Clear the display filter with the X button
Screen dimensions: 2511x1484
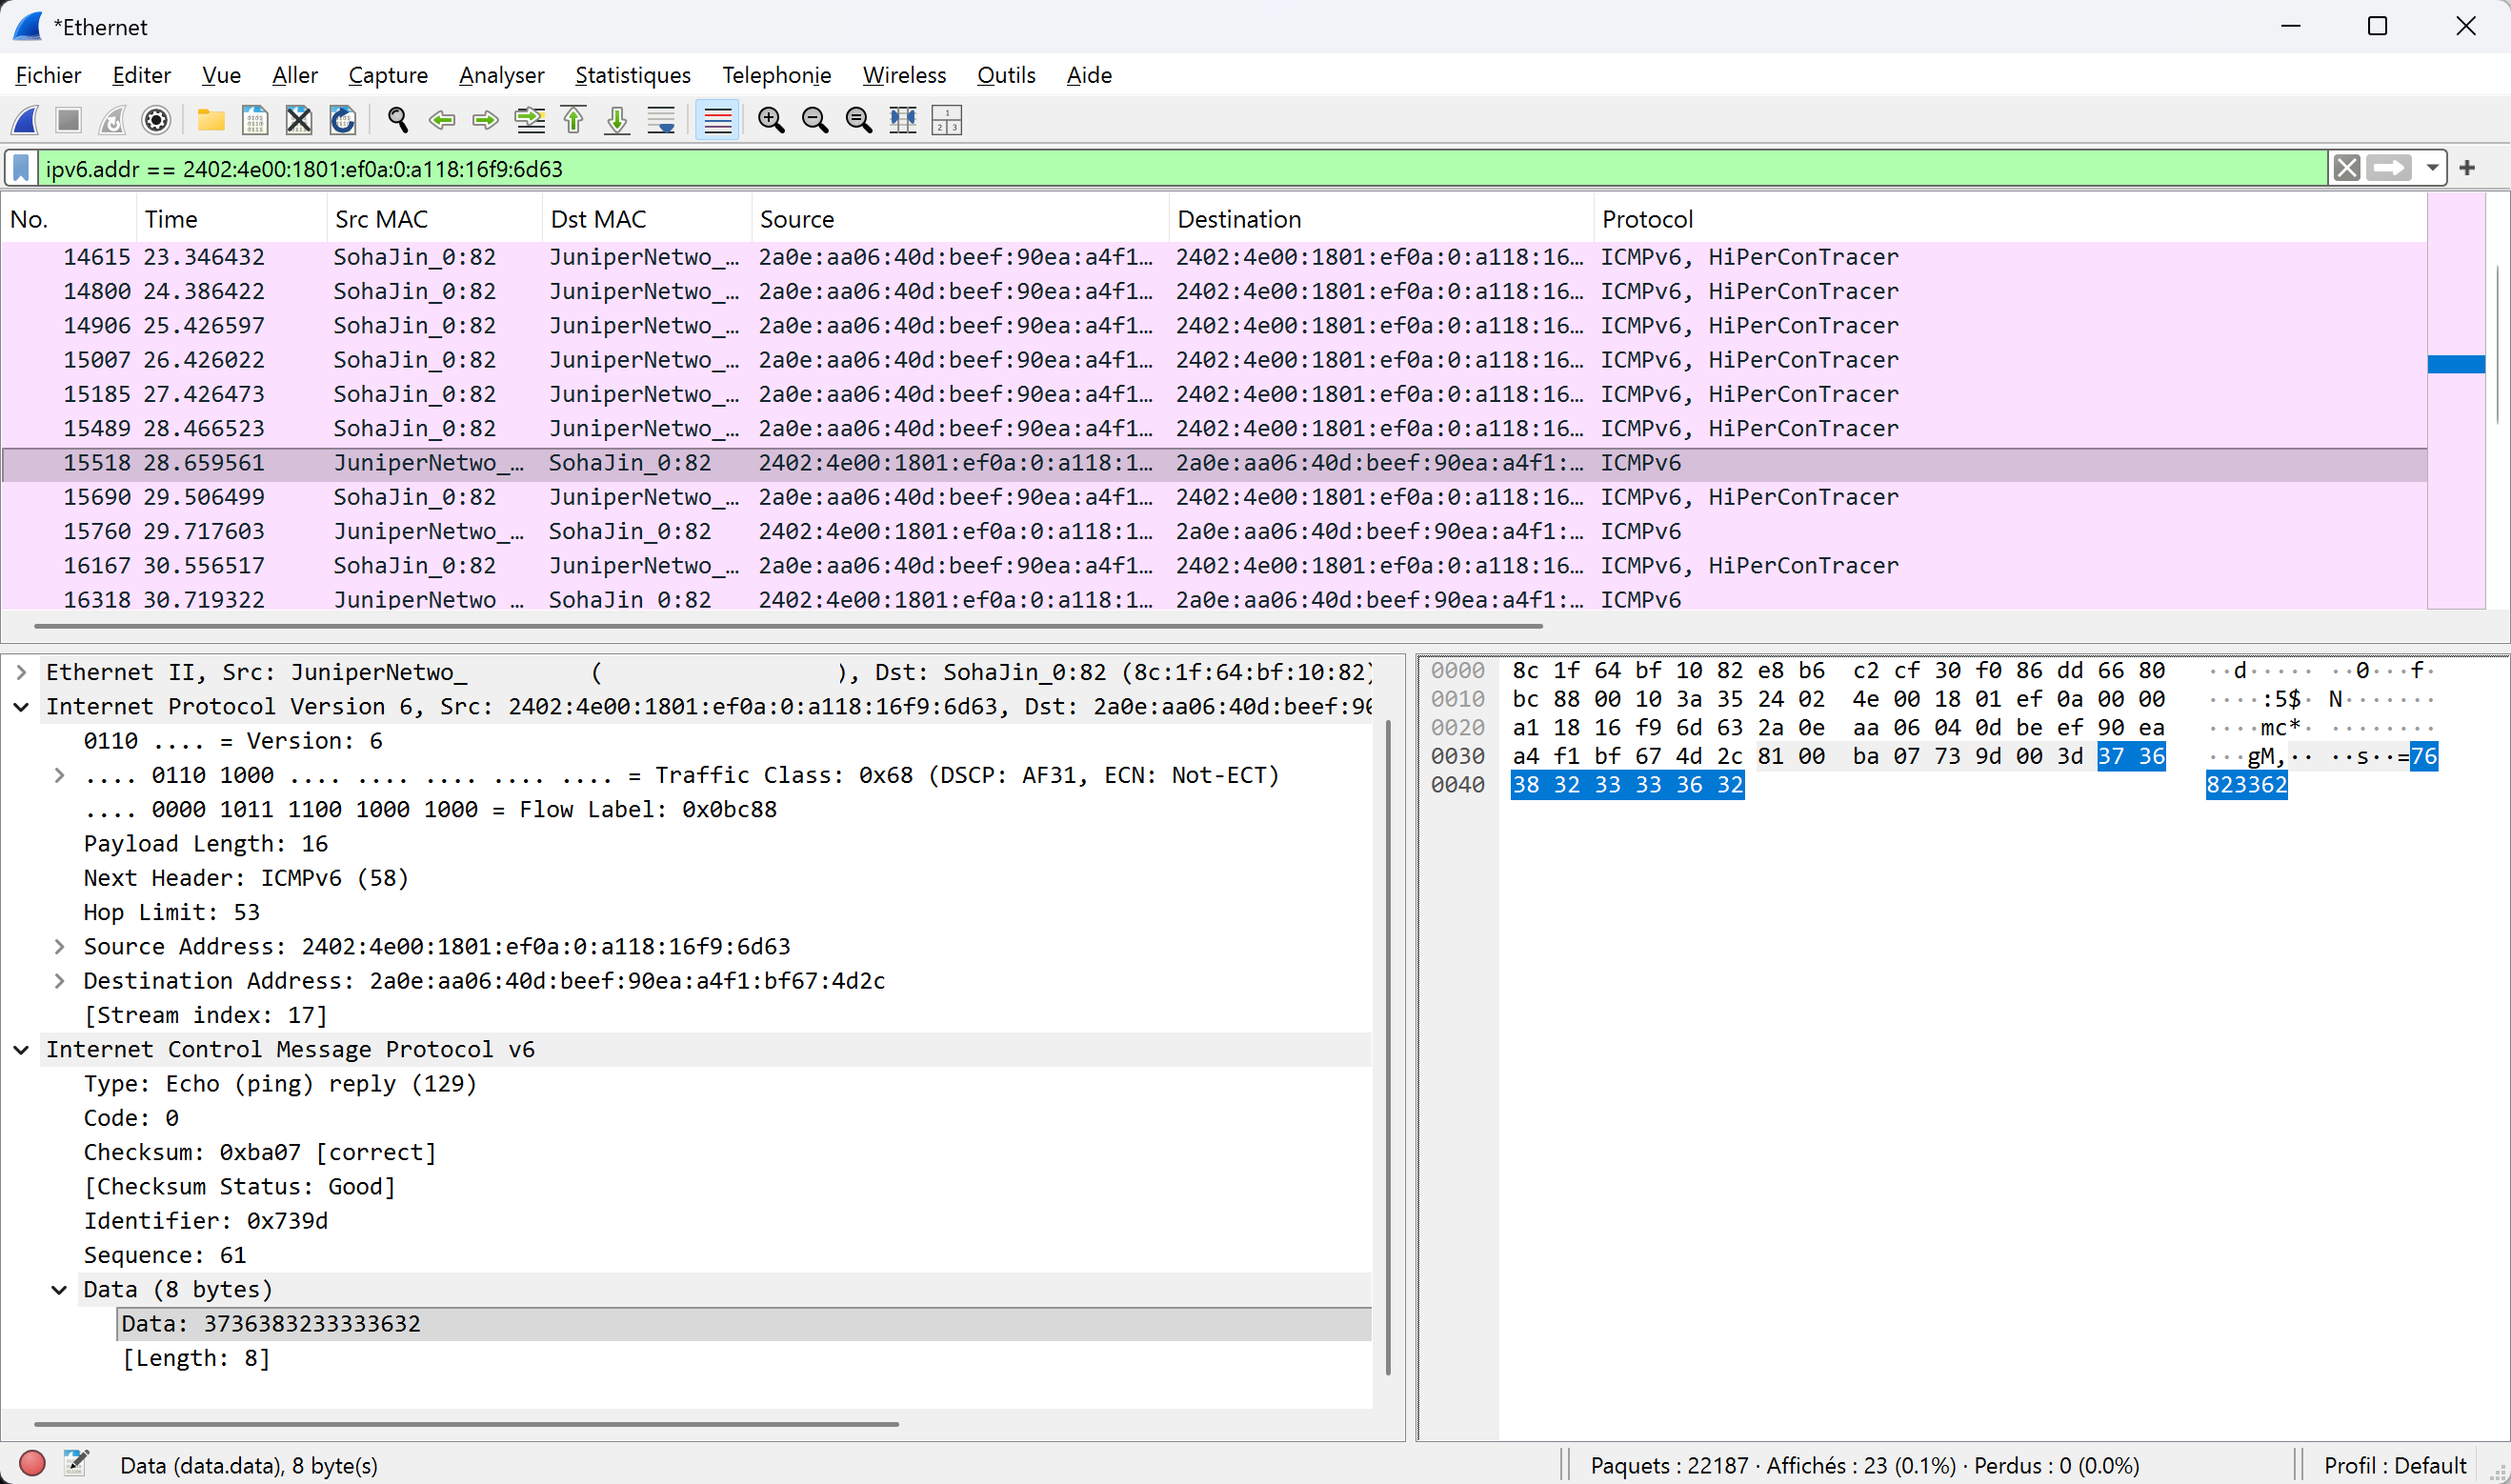2347,168
